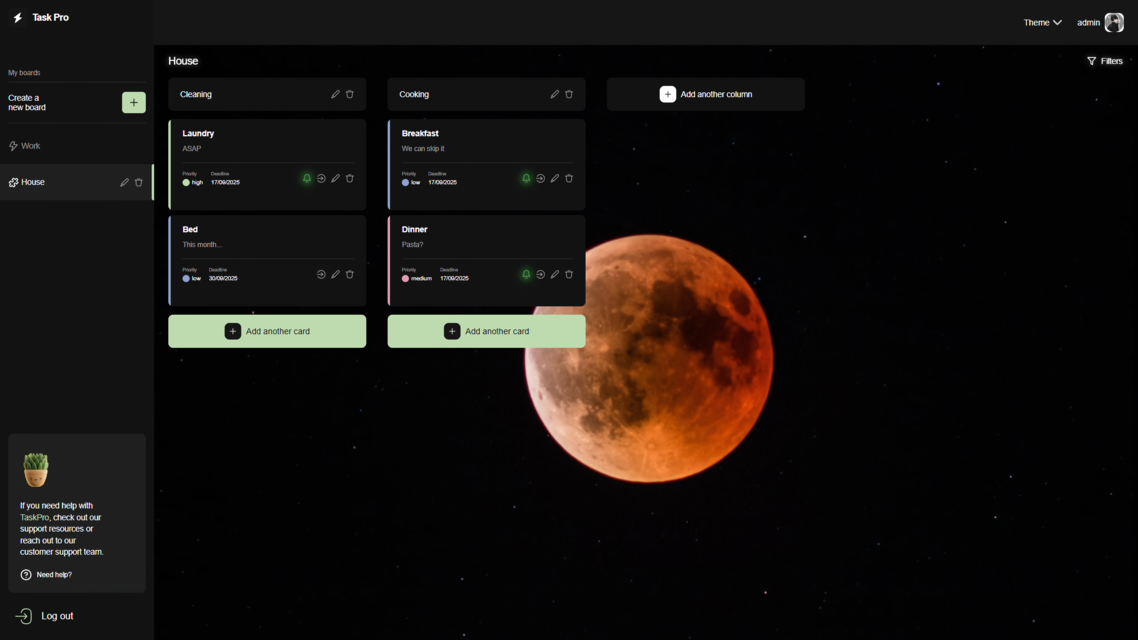The width and height of the screenshot is (1138, 640).
Task: Delete the Laundry card
Action: [x=350, y=178]
